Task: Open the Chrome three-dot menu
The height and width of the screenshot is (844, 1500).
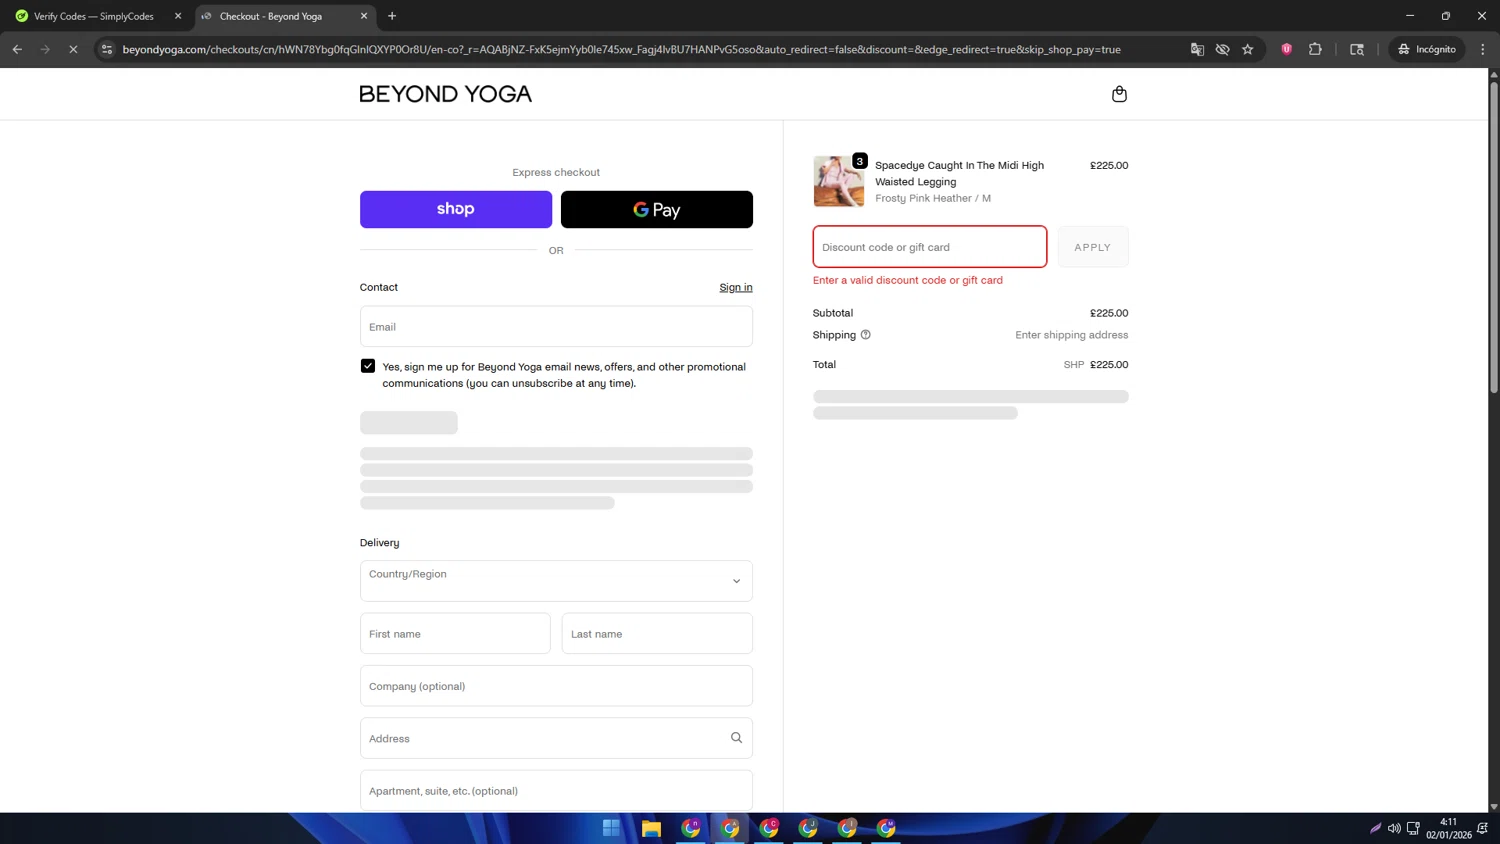Action: tap(1483, 49)
